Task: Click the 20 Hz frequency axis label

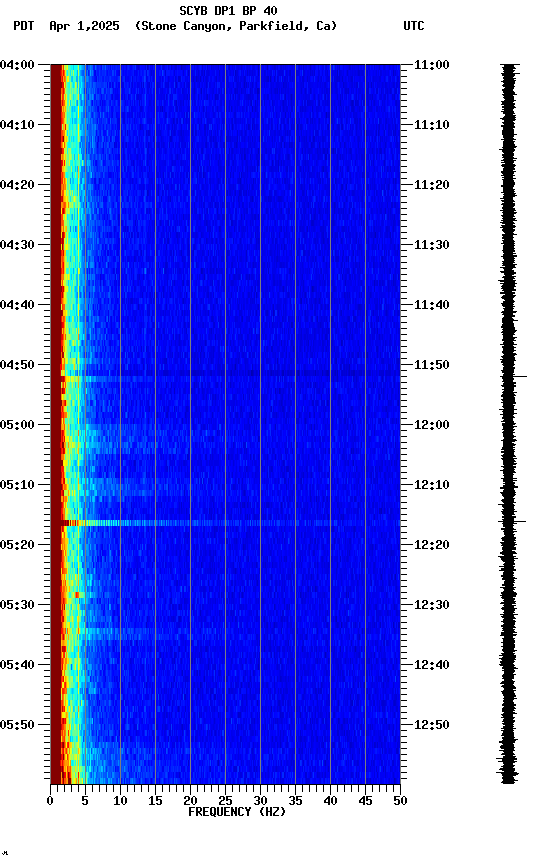Action: coord(190,801)
